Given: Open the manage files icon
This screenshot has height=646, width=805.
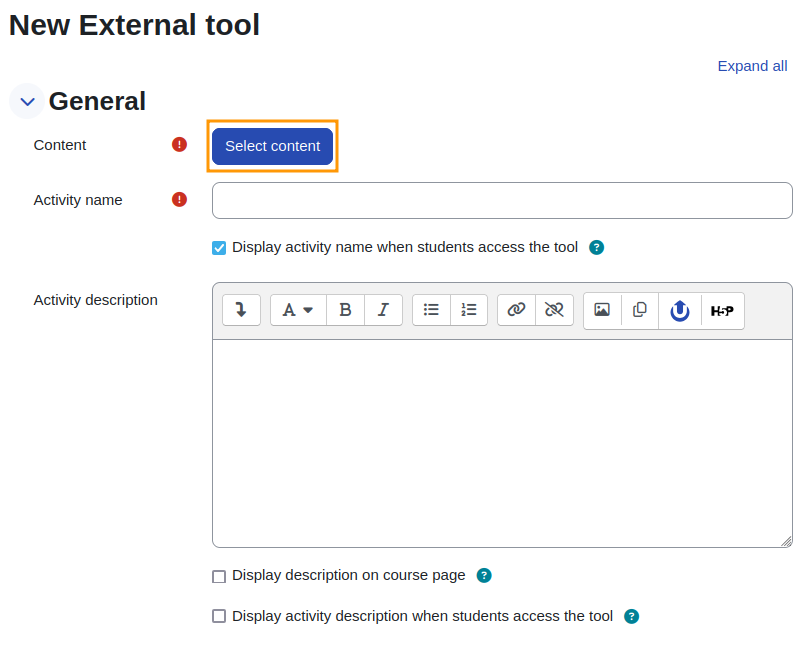Looking at the screenshot, I should click(x=640, y=310).
